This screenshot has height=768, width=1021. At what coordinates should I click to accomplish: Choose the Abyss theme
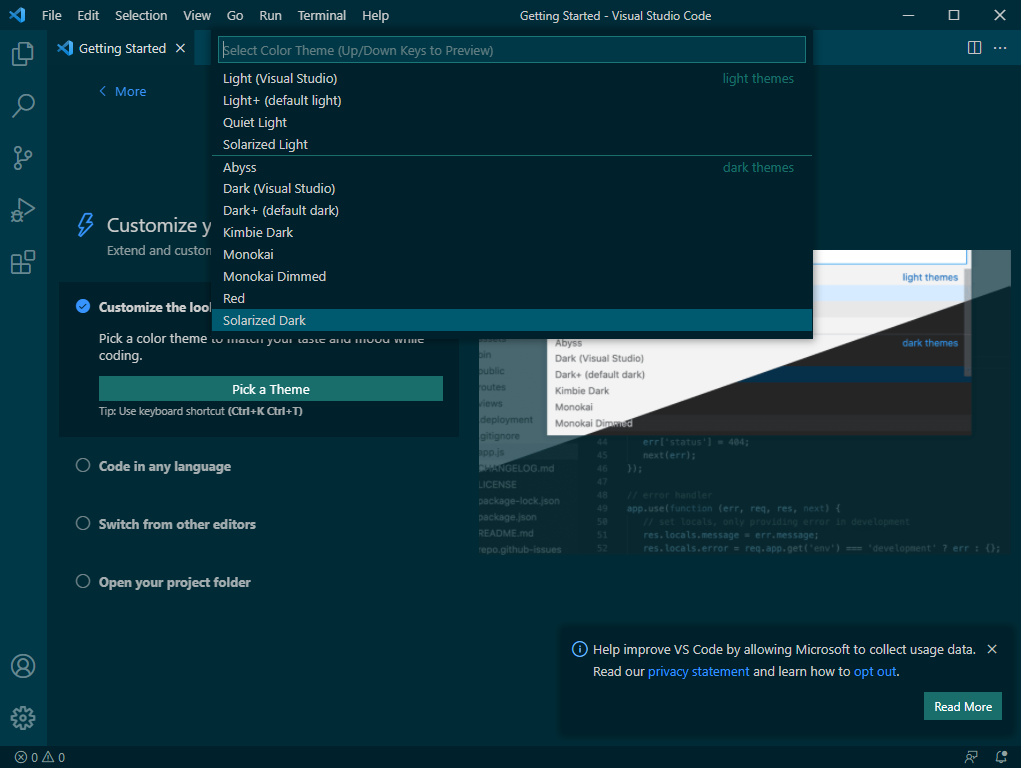point(512,167)
